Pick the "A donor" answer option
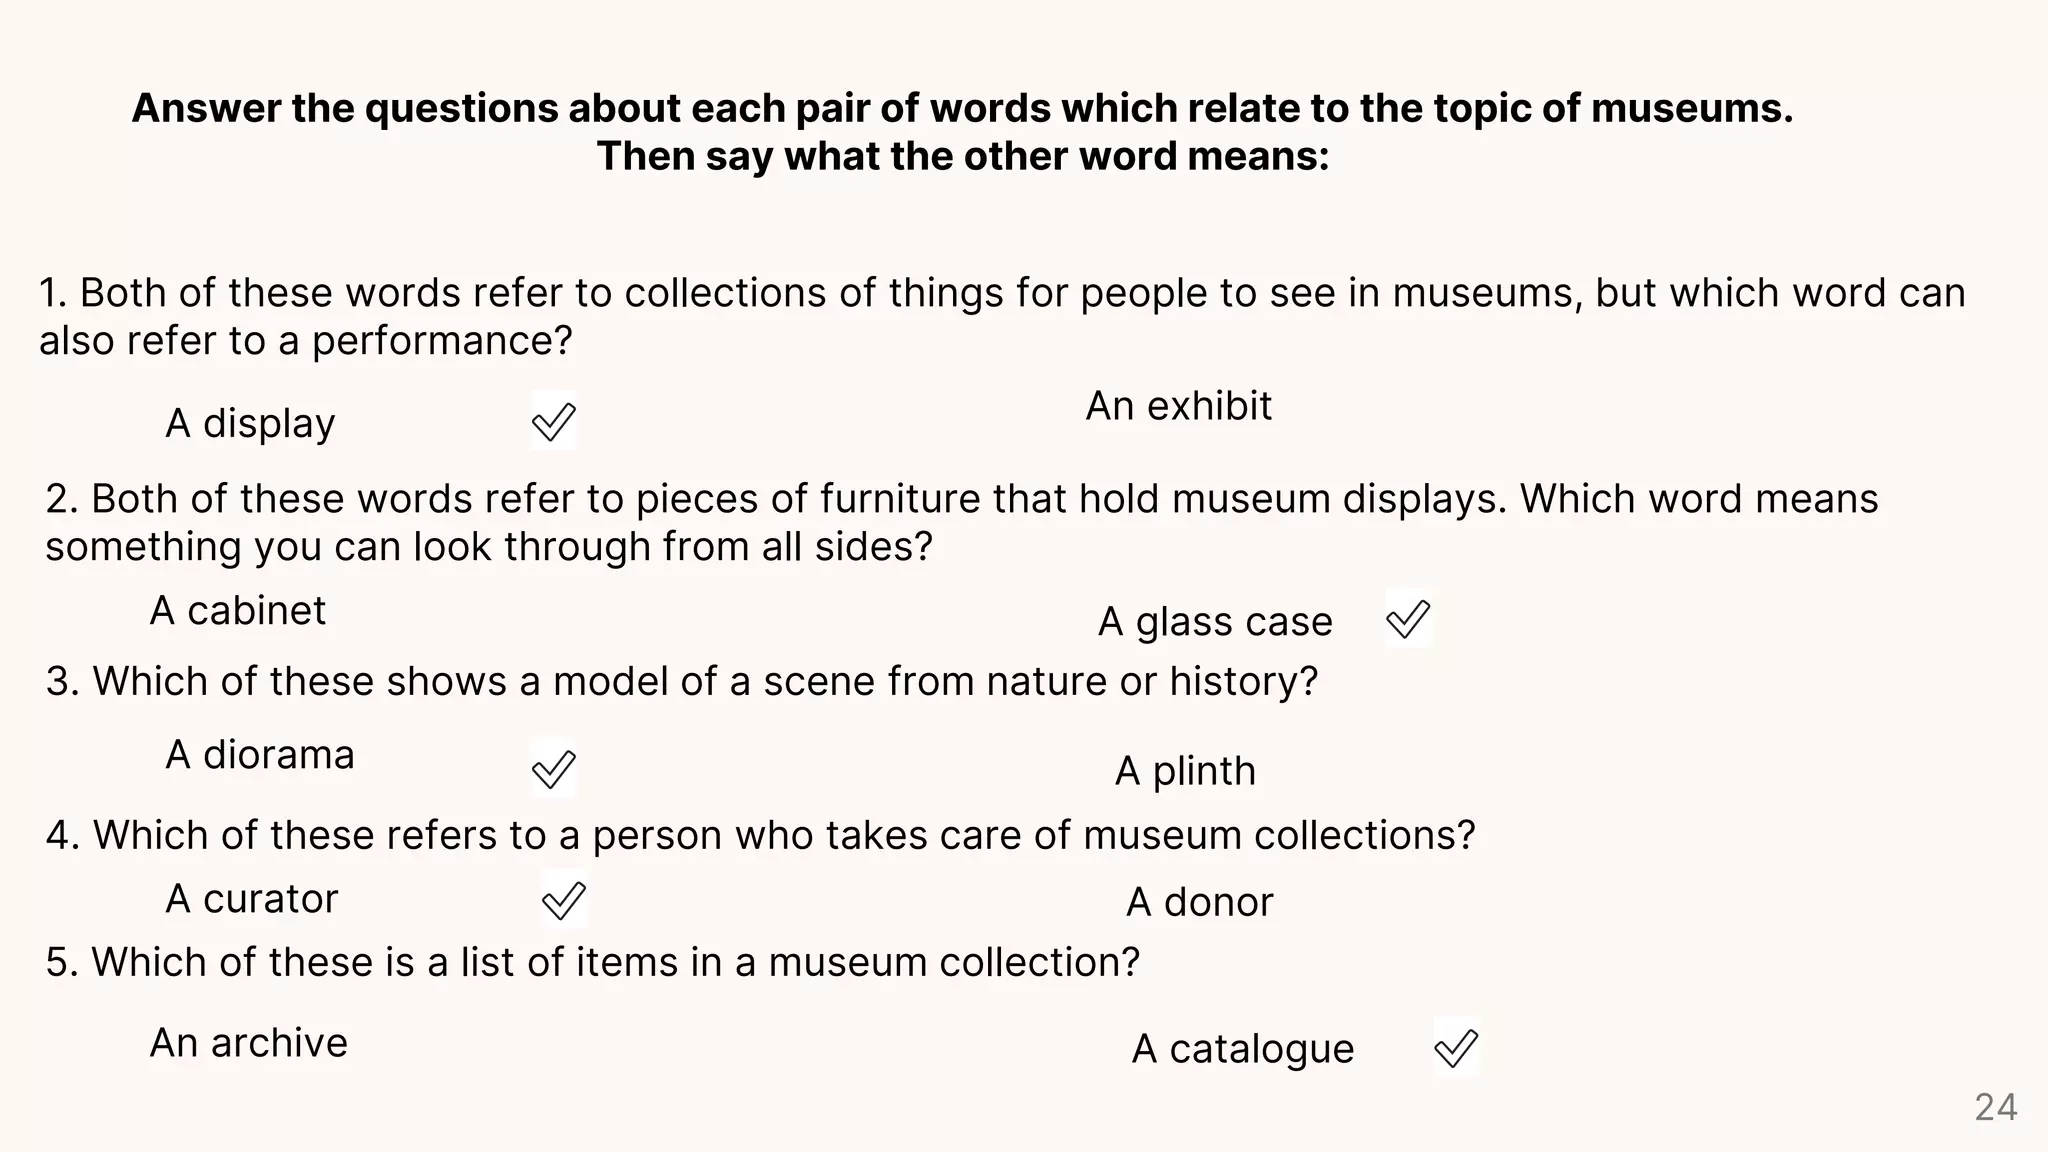Image resolution: width=2048 pixels, height=1152 pixels. pos(1199,902)
